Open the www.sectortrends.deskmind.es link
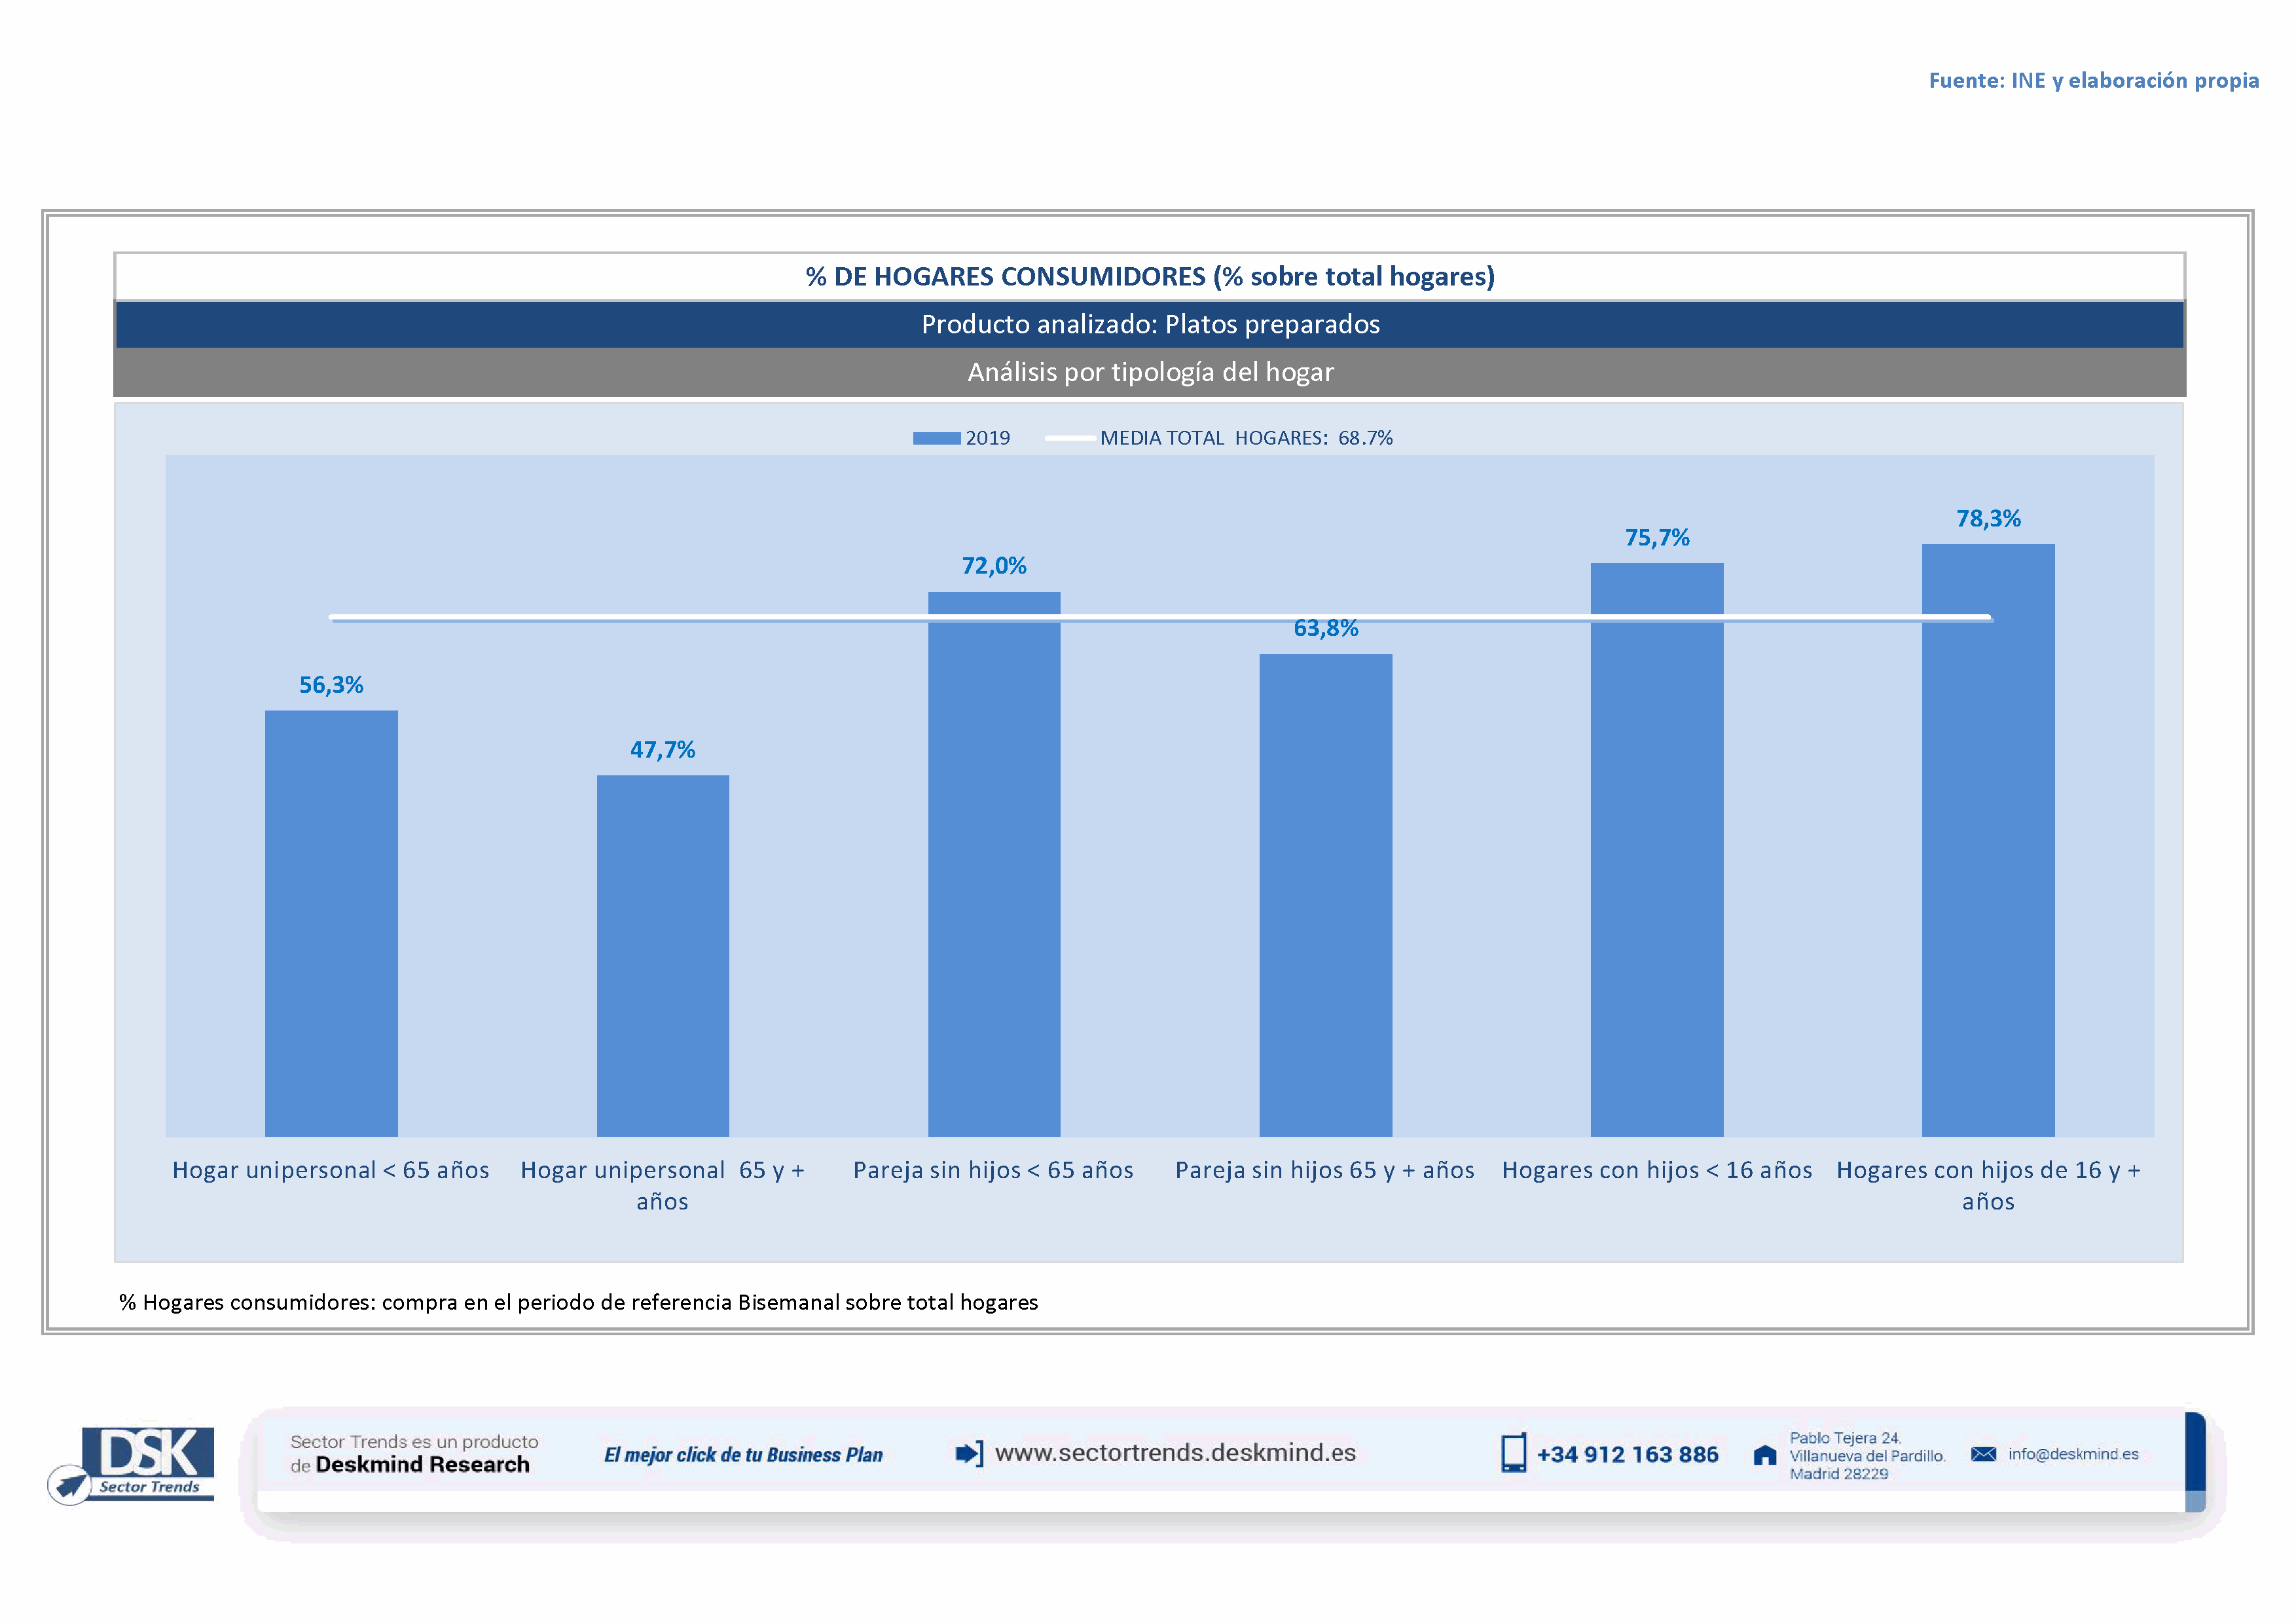2296x1624 pixels. [x=1175, y=1453]
